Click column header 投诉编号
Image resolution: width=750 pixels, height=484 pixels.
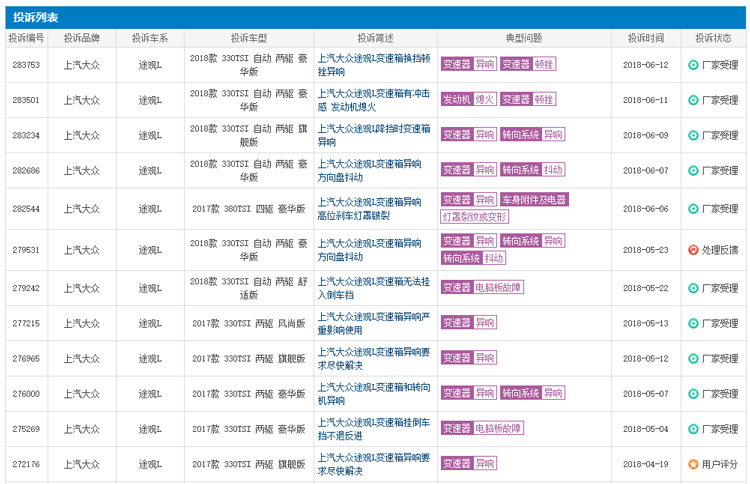pyautogui.click(x=26, y=38)
